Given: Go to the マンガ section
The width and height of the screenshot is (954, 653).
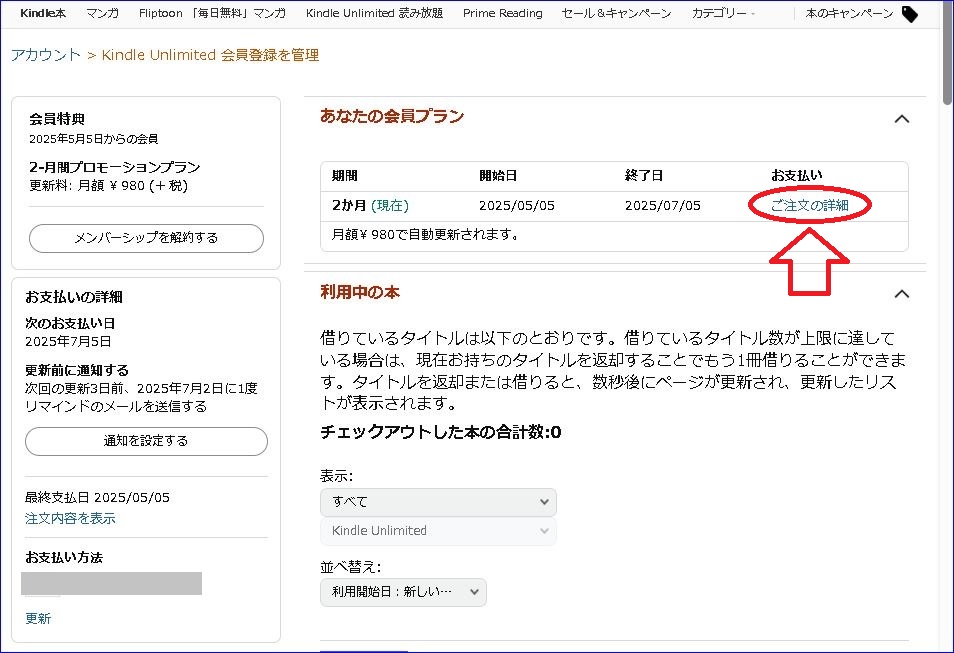Looking at the screenshot, I should 102,13.
